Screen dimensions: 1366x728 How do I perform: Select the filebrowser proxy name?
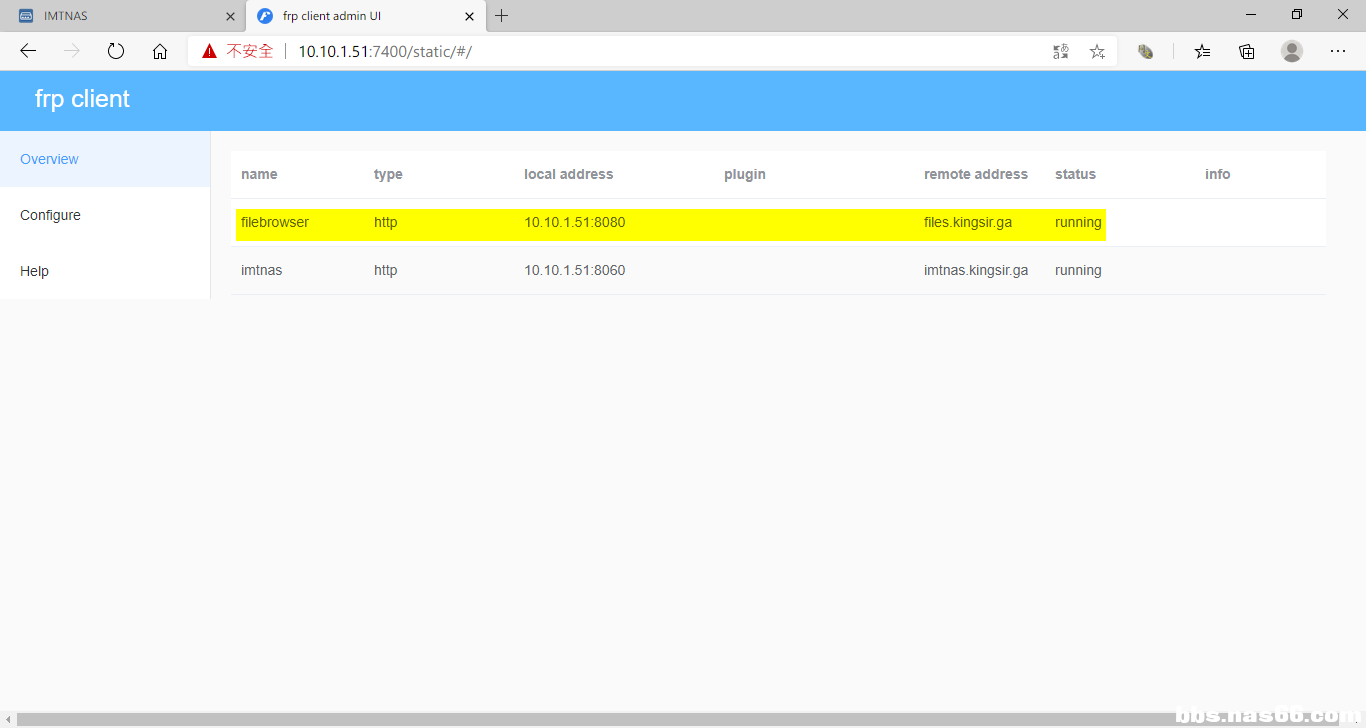pos(275,222)
